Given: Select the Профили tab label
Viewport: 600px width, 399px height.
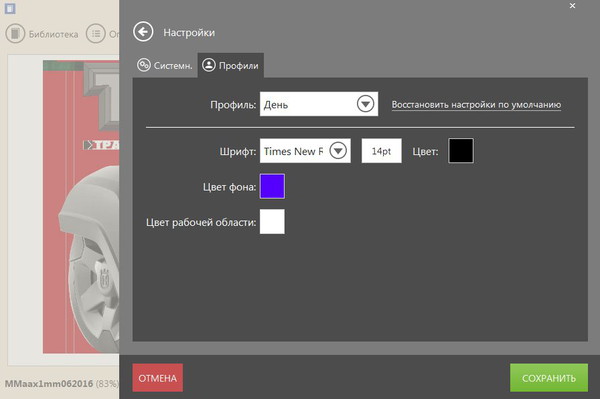Looking at the screenshot, I should coord(238,66).
